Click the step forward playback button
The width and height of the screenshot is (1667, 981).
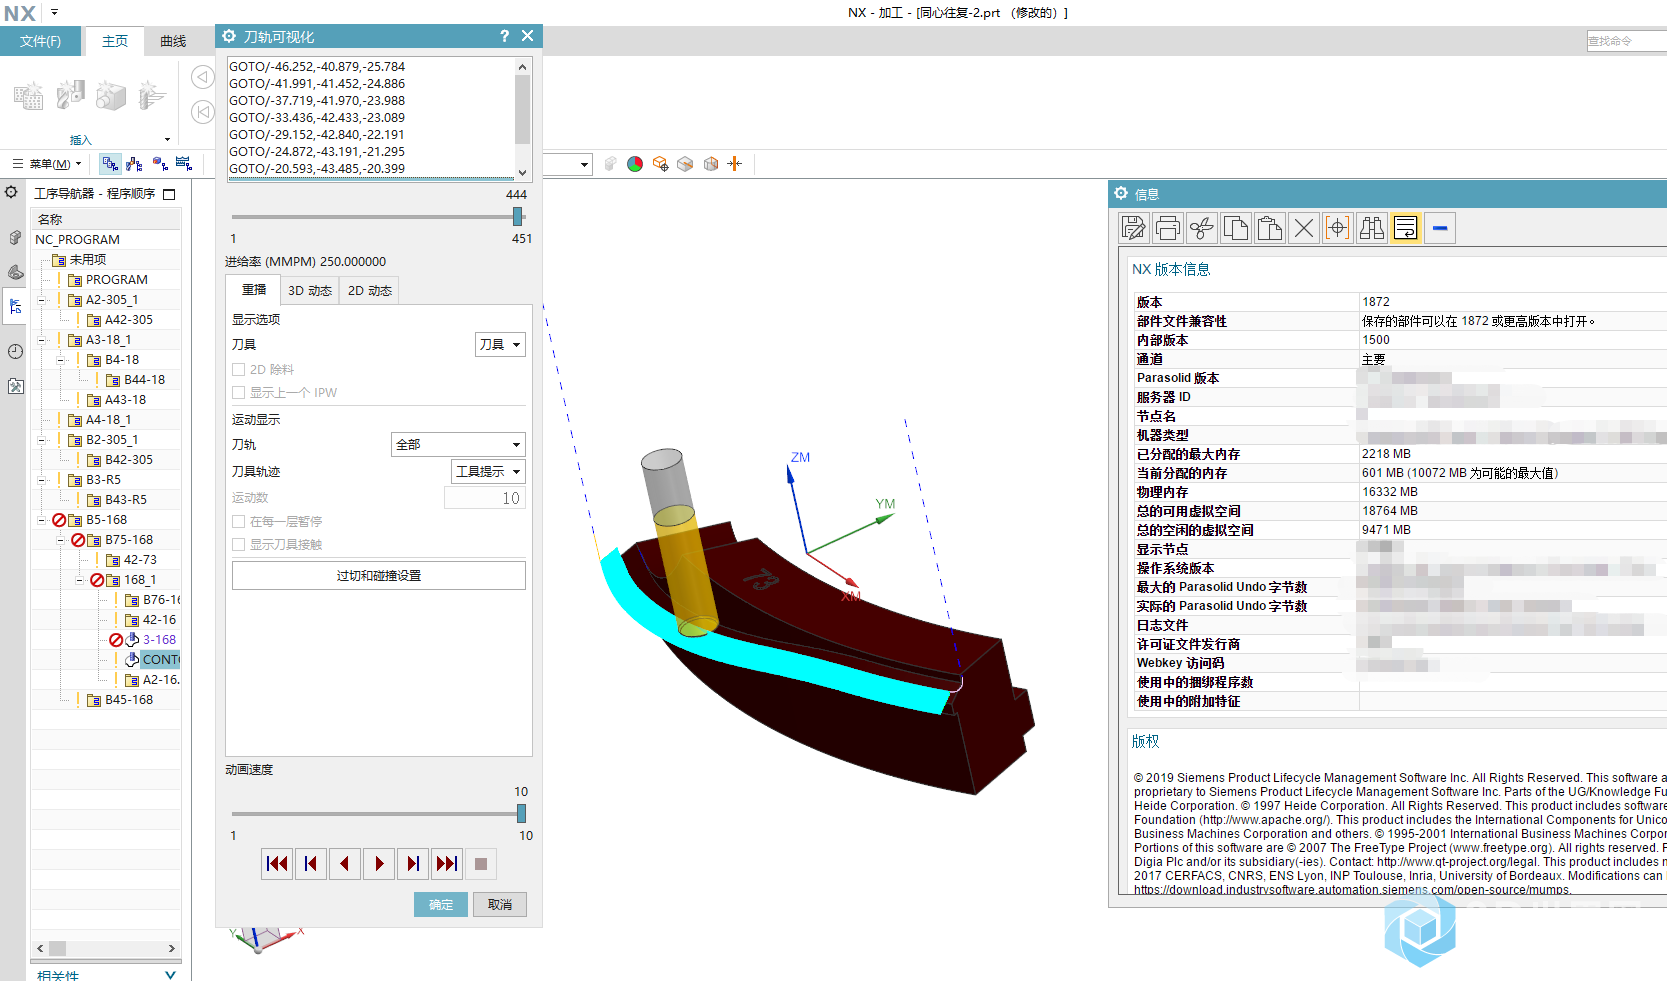coord(413,864)
